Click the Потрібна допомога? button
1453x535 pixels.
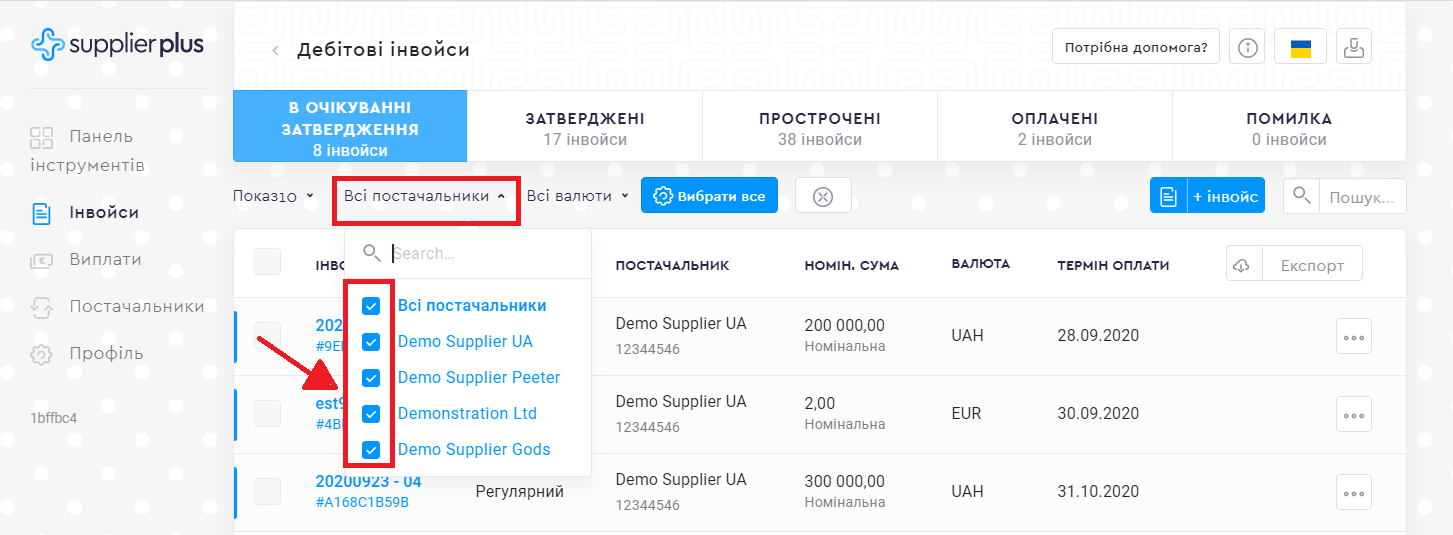coord(1135,47)
